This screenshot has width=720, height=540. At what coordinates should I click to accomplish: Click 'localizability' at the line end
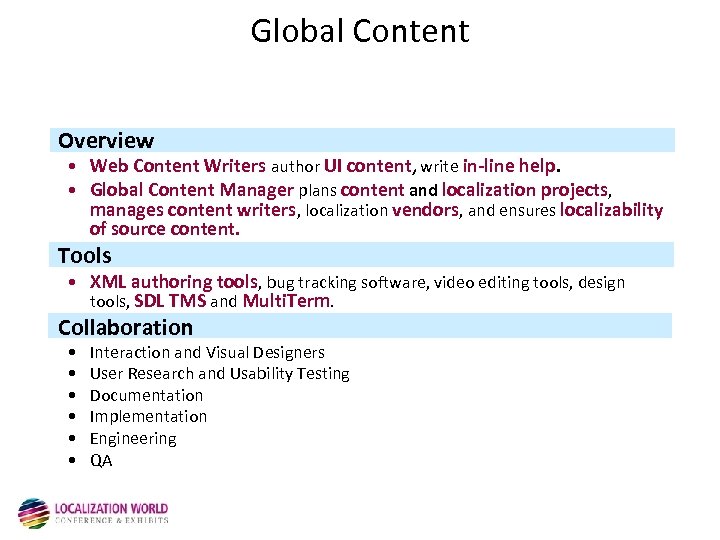click(x=611, y=210)
